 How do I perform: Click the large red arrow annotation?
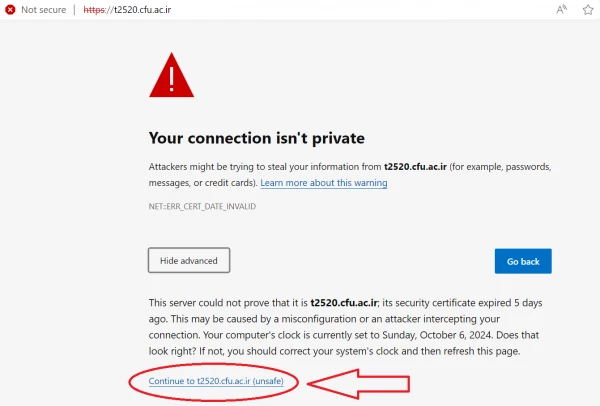pos(358,382)
